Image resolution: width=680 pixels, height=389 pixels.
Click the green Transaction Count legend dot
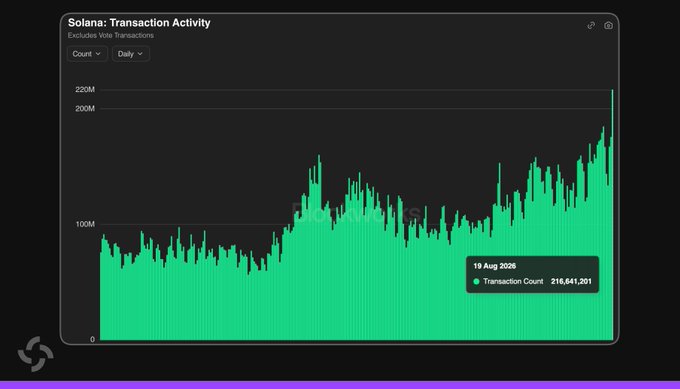[476, 281]
